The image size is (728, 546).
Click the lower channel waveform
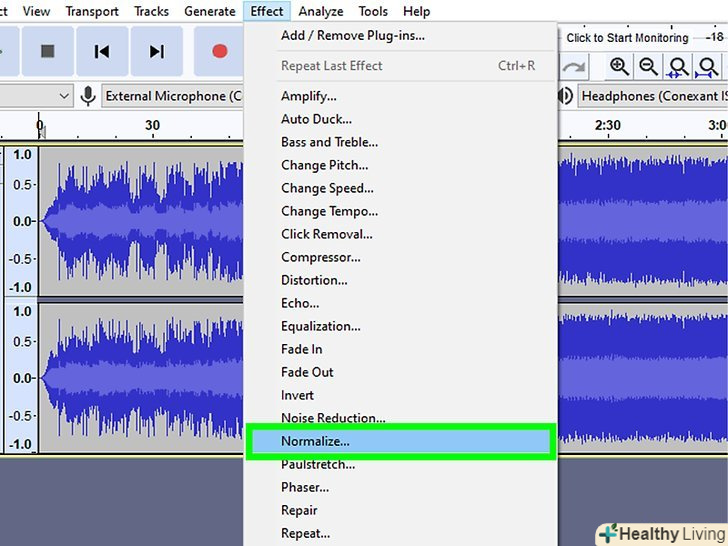click(141, 378)
